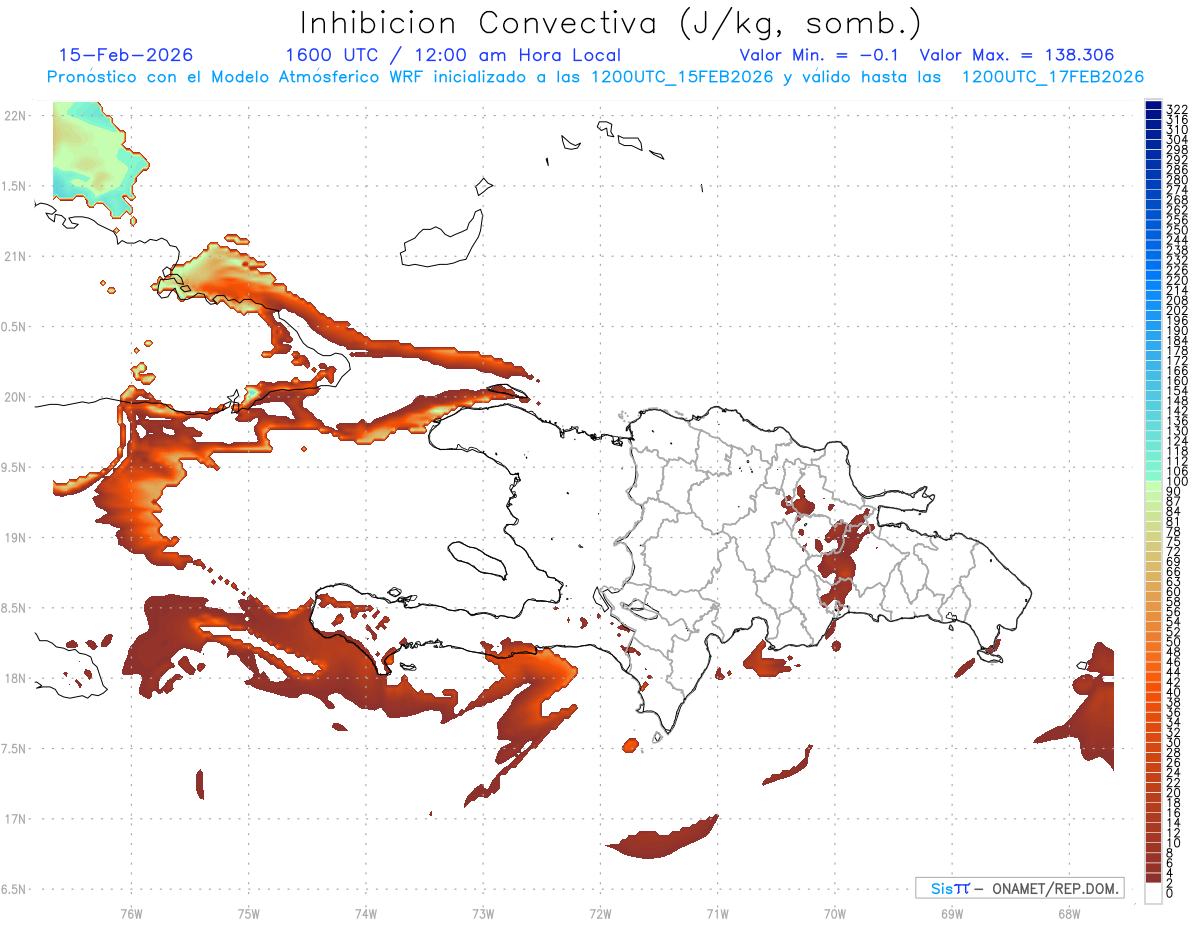
Task: Click the '18N' latitude label
Action: click(15, 678)
